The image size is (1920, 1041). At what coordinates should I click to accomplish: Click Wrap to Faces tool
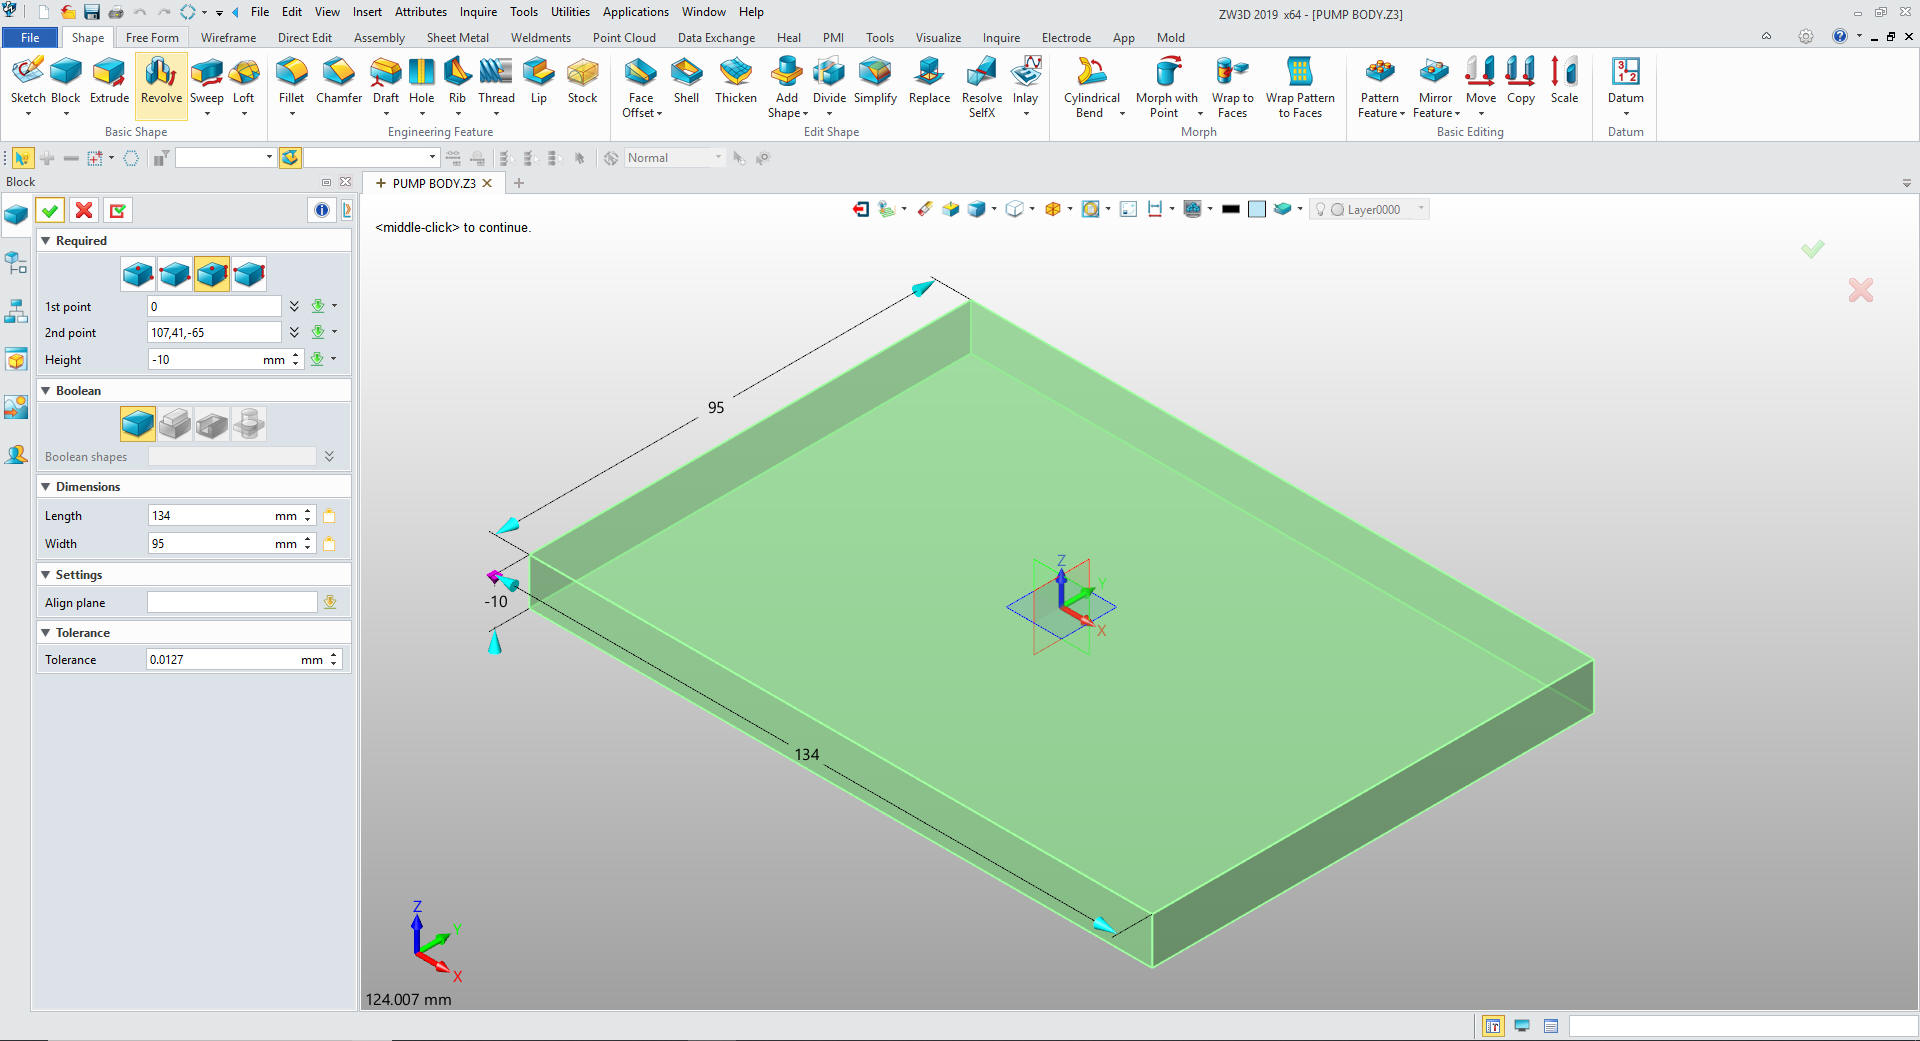pyautogui.click(x=1232, y=88)
